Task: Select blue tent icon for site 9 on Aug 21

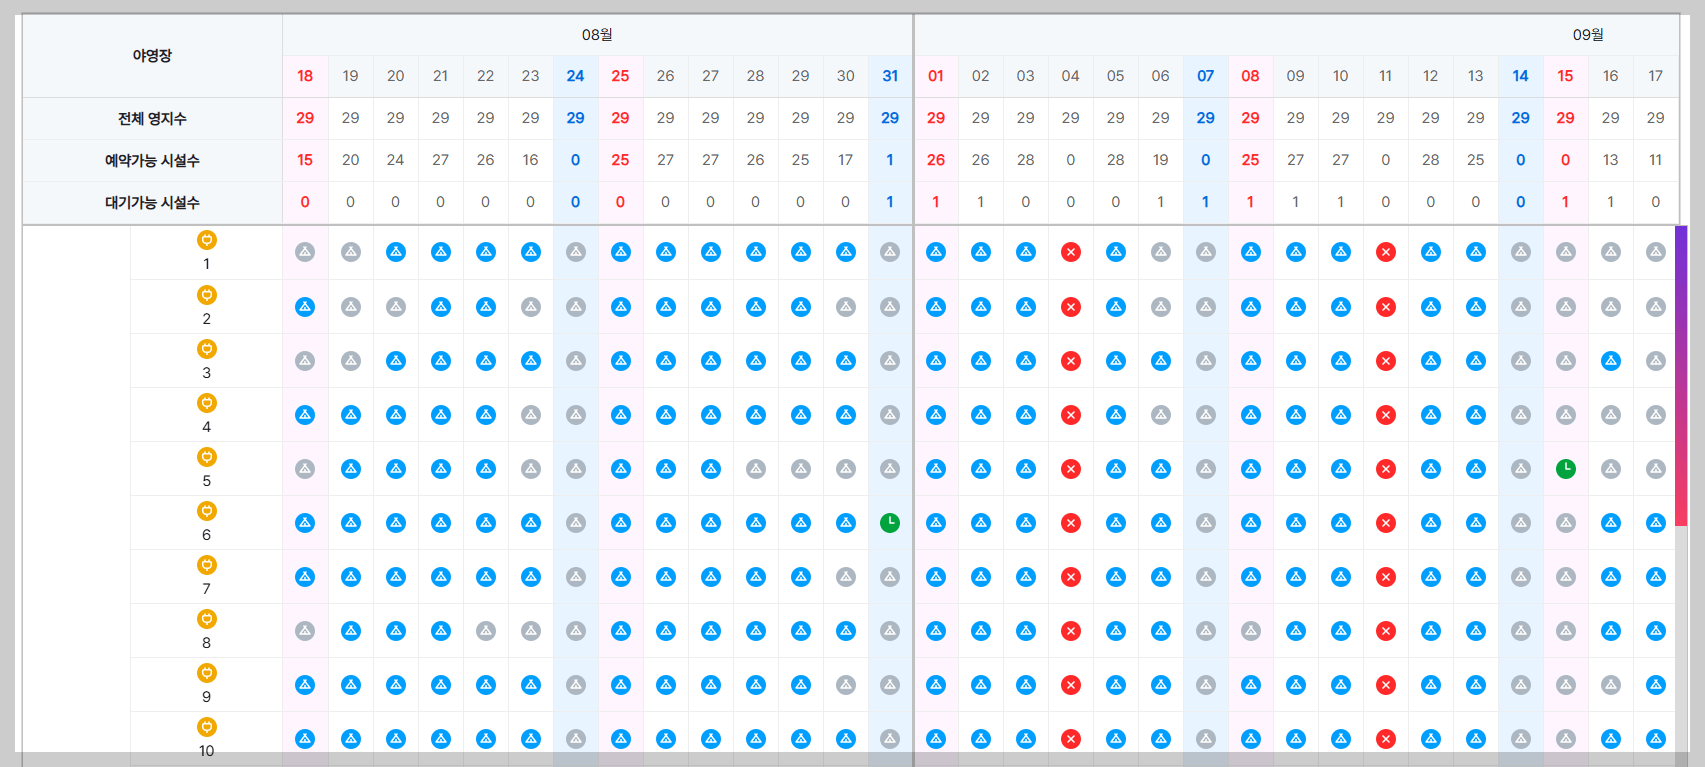Action: (441, 685)
